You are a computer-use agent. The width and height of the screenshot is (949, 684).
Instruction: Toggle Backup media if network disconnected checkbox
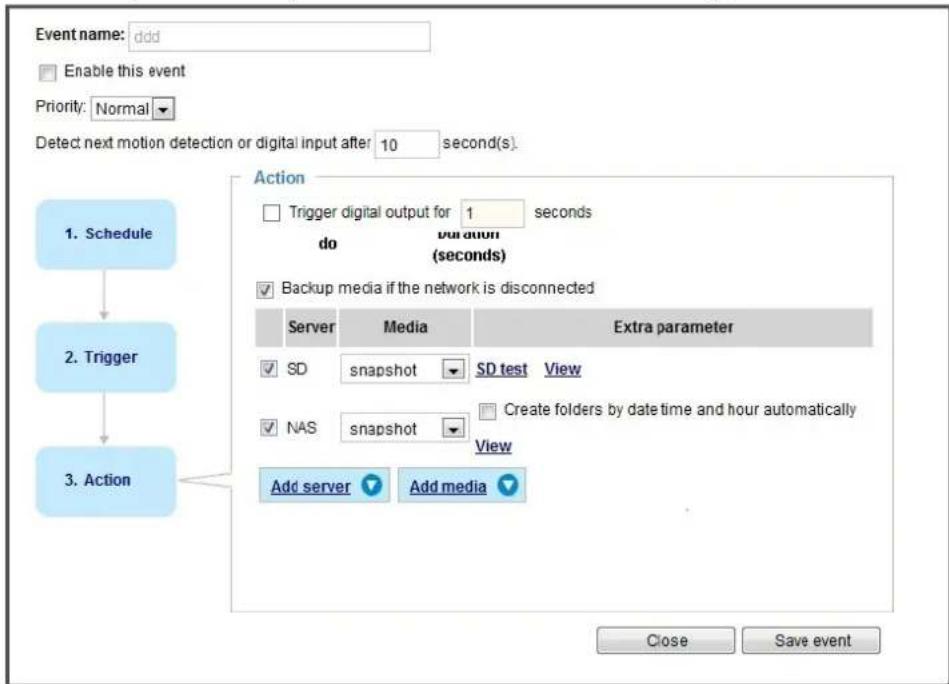click(265, 289)
